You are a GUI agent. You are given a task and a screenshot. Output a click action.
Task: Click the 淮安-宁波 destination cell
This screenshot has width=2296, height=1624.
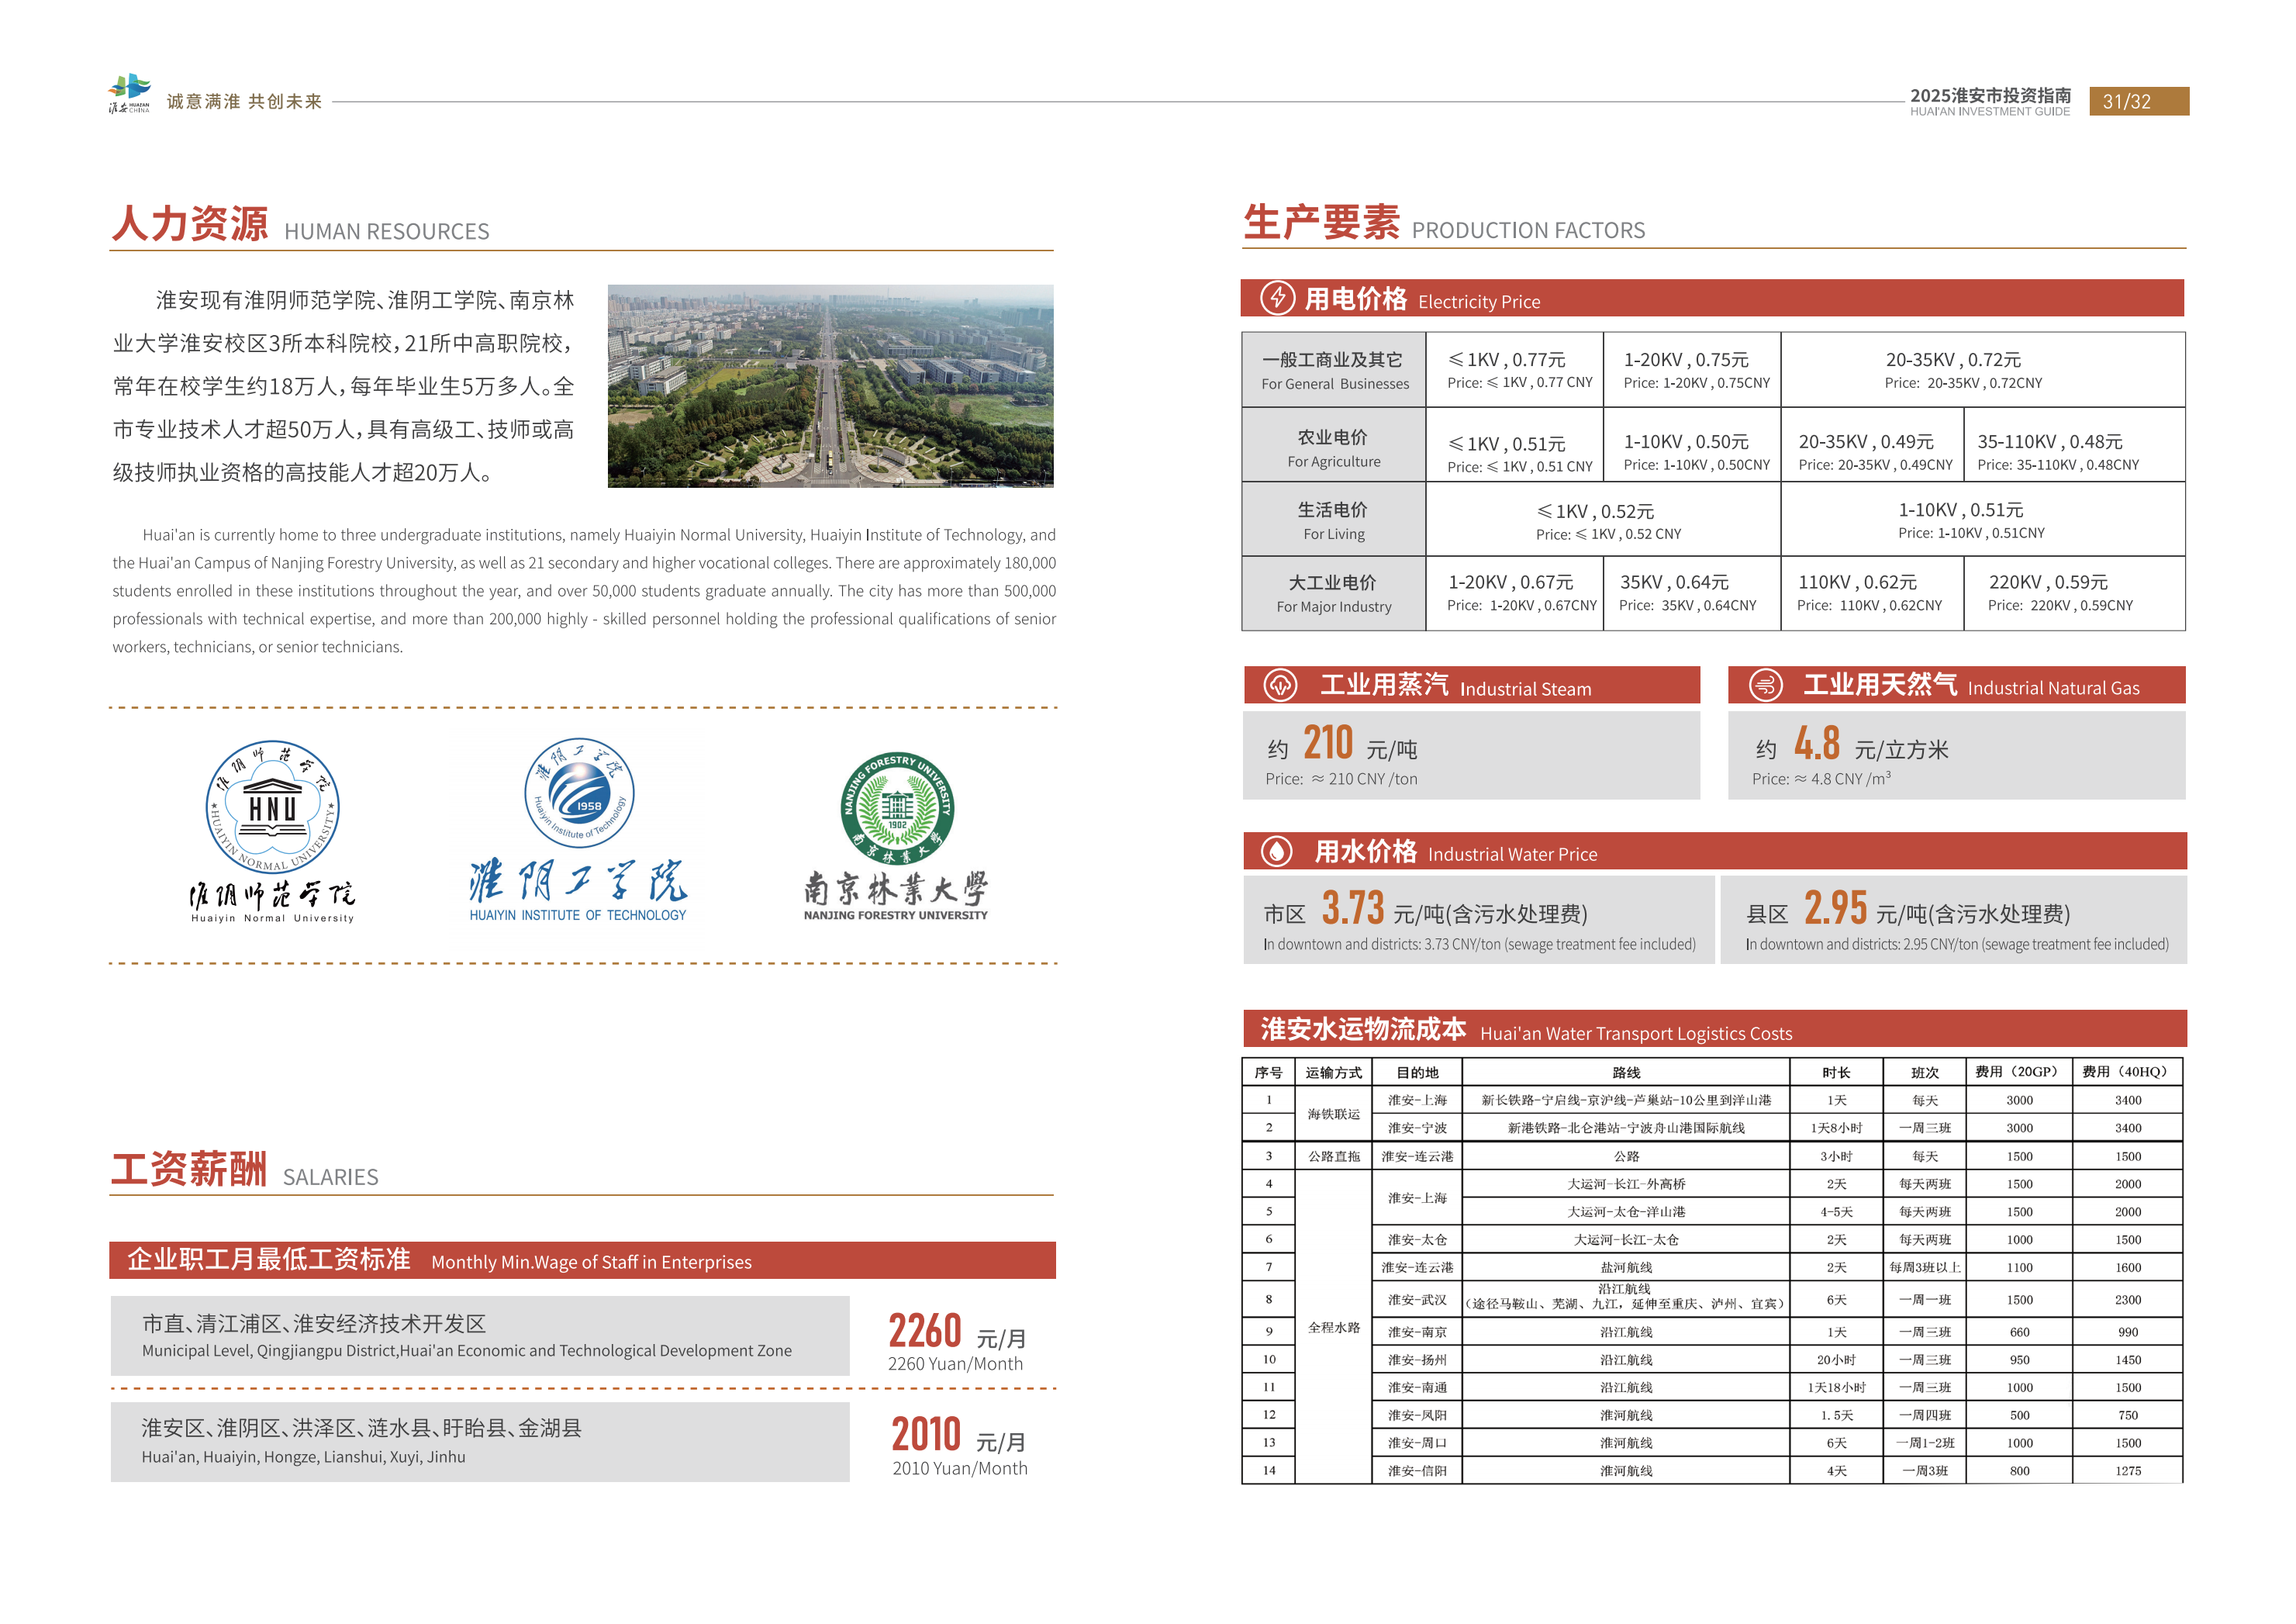pyautogui.click(x=1417, y=1128)
